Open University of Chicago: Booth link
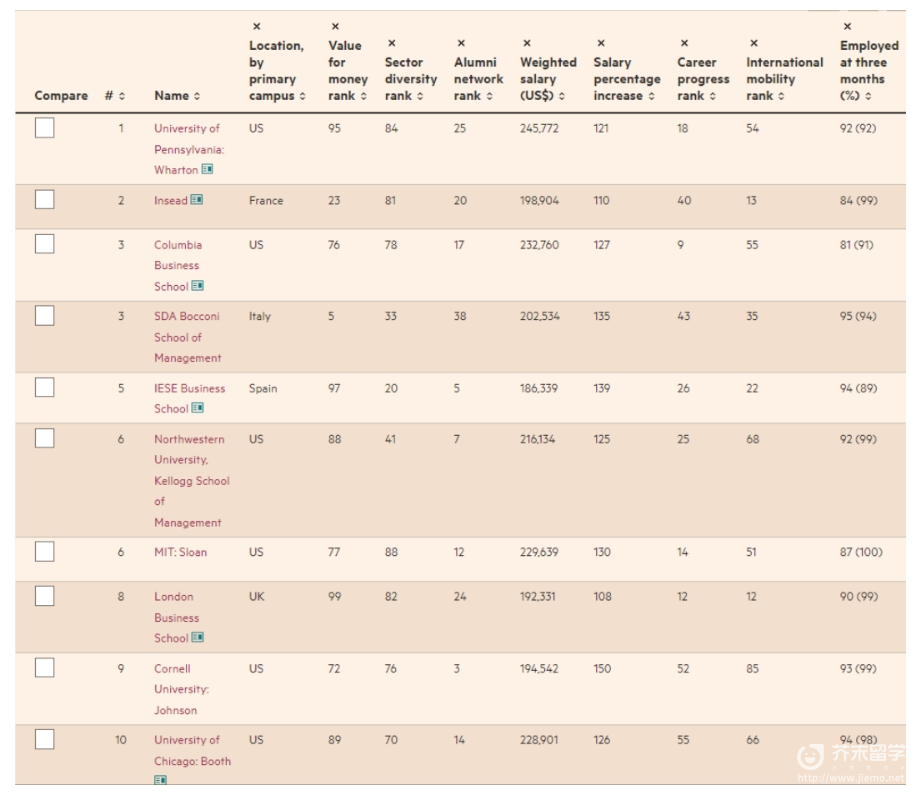 click(x=193, y=750)
